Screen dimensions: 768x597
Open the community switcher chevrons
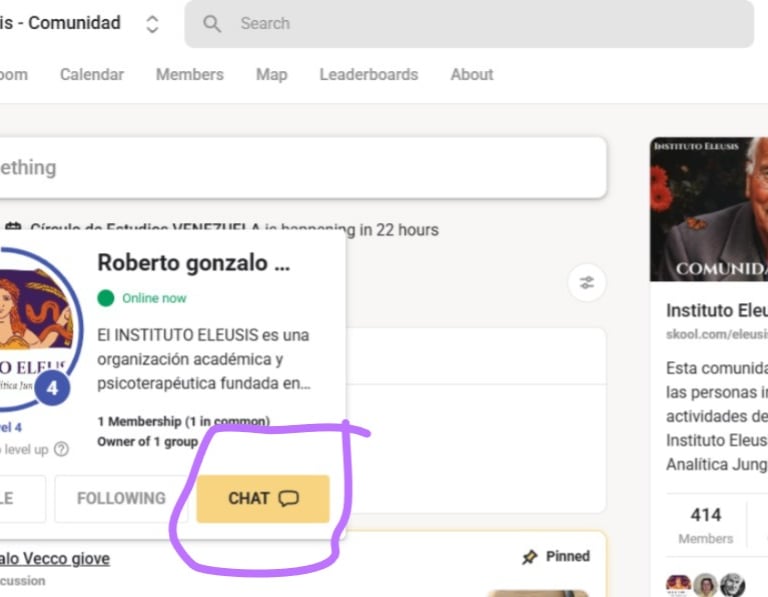152,24
